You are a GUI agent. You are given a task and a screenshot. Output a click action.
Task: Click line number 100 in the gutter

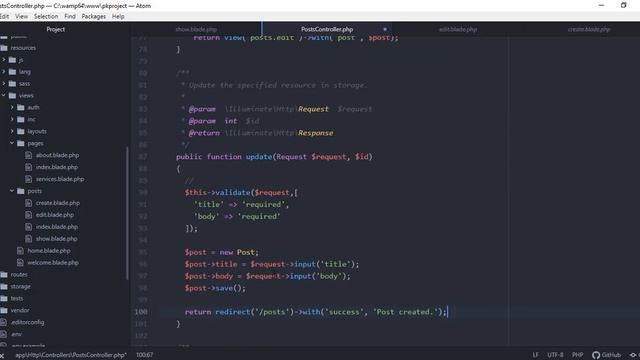141,312
